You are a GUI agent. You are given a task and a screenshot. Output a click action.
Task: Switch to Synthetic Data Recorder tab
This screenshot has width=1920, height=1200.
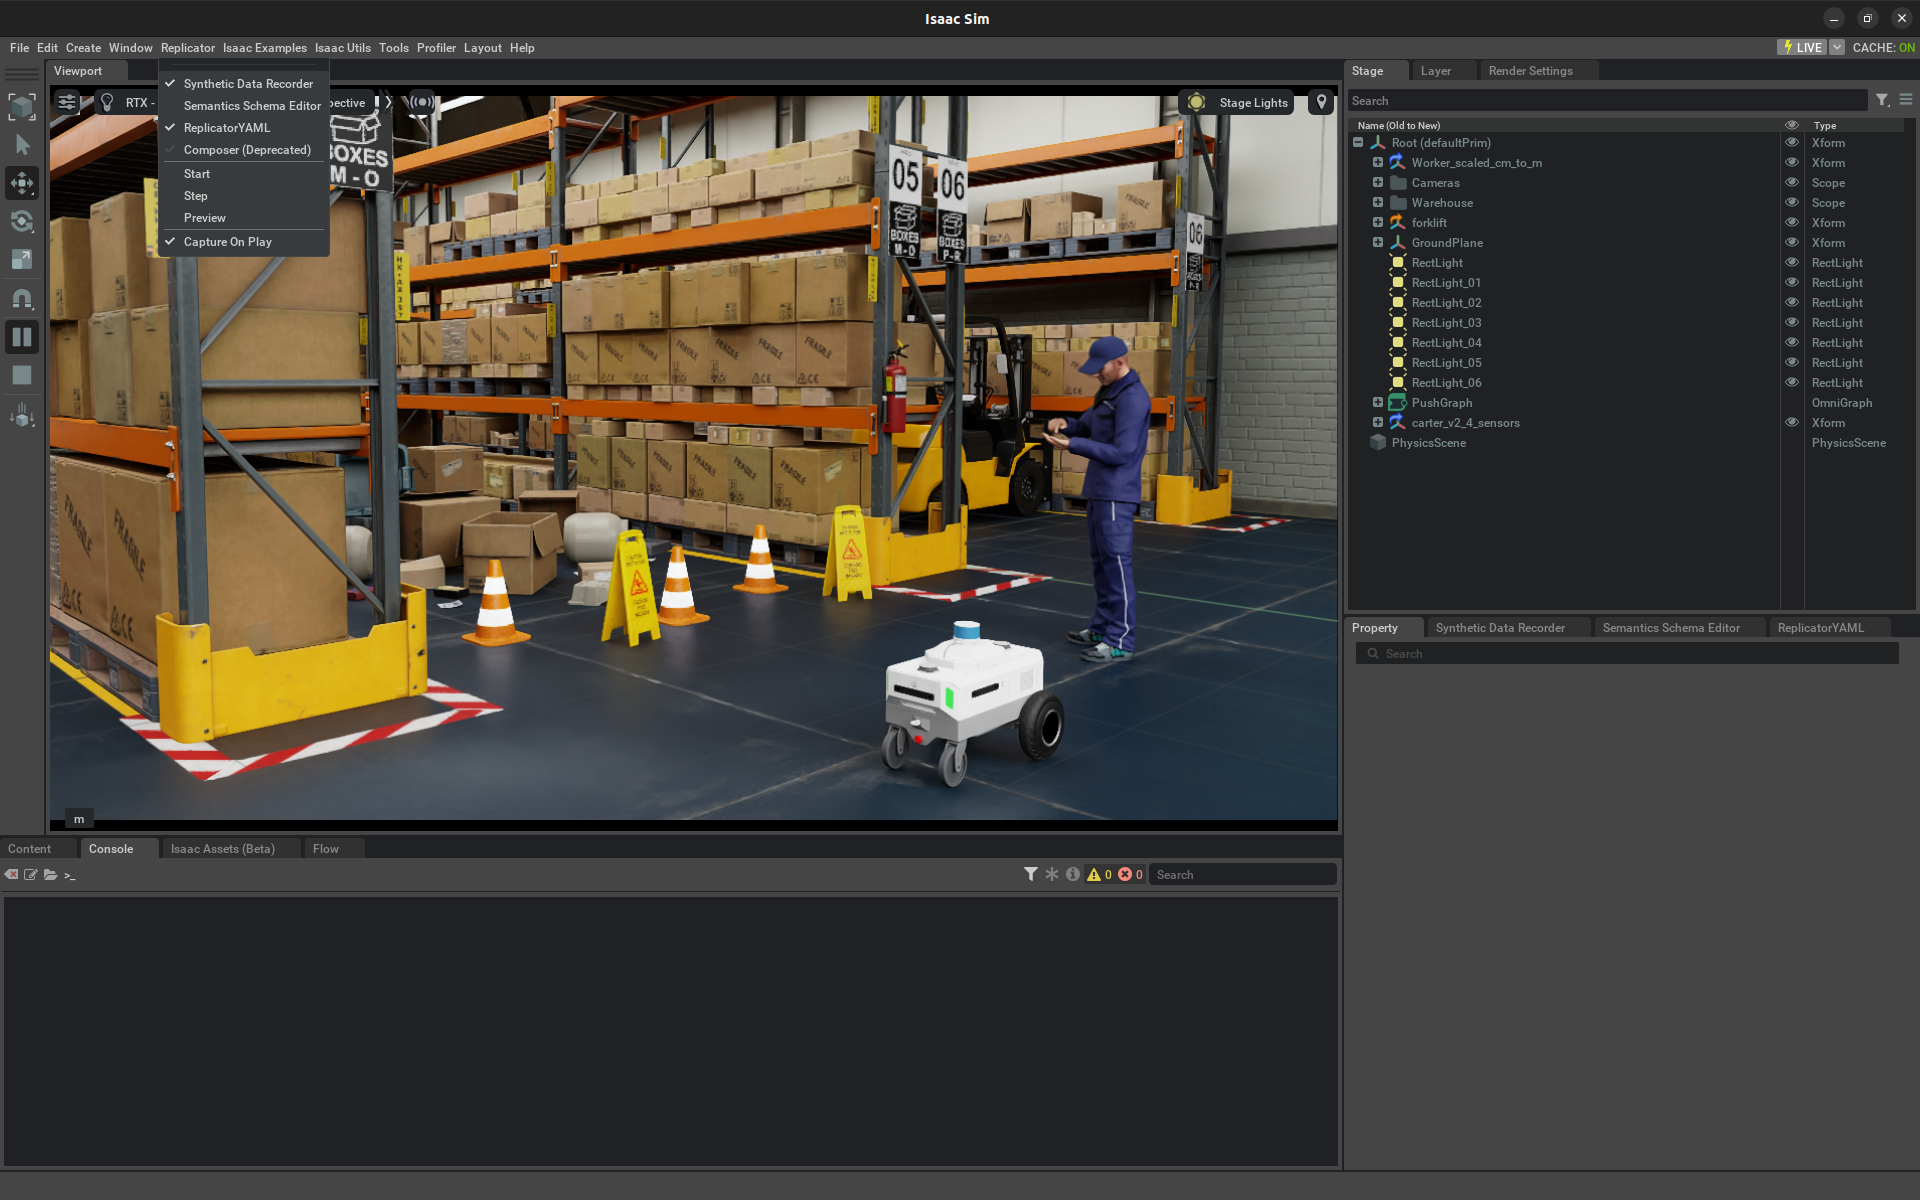coord(1500,628)
